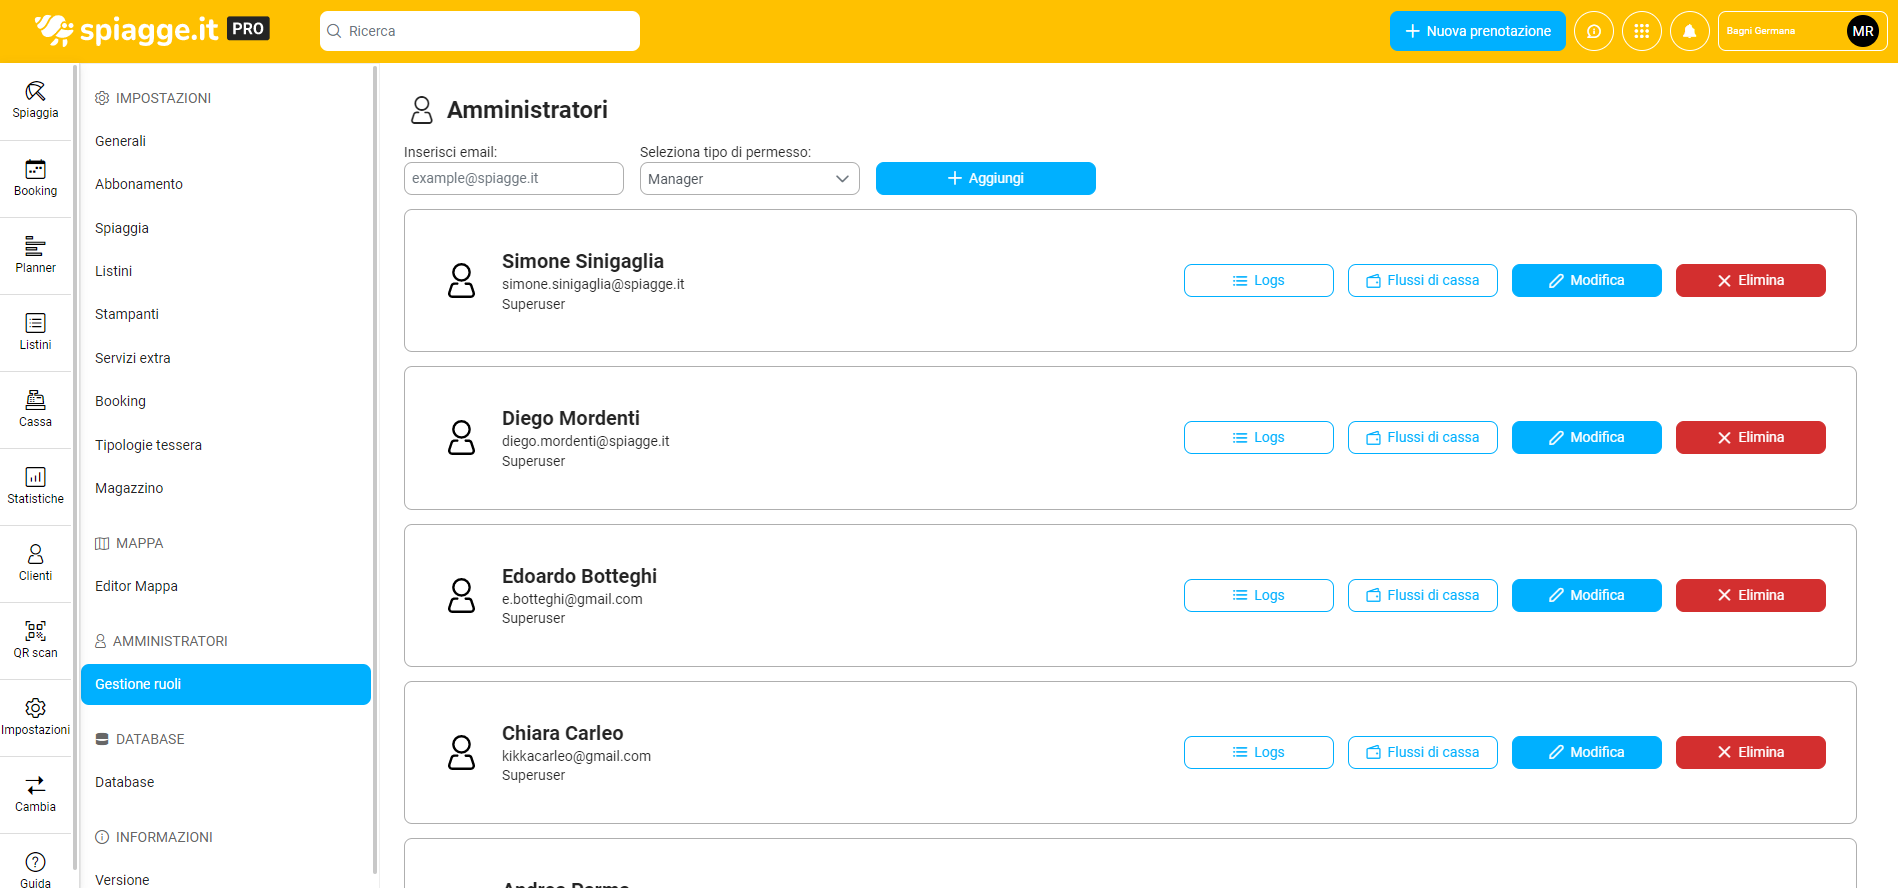
Task: Click the Aggiungi button
Action: [985, 178]
